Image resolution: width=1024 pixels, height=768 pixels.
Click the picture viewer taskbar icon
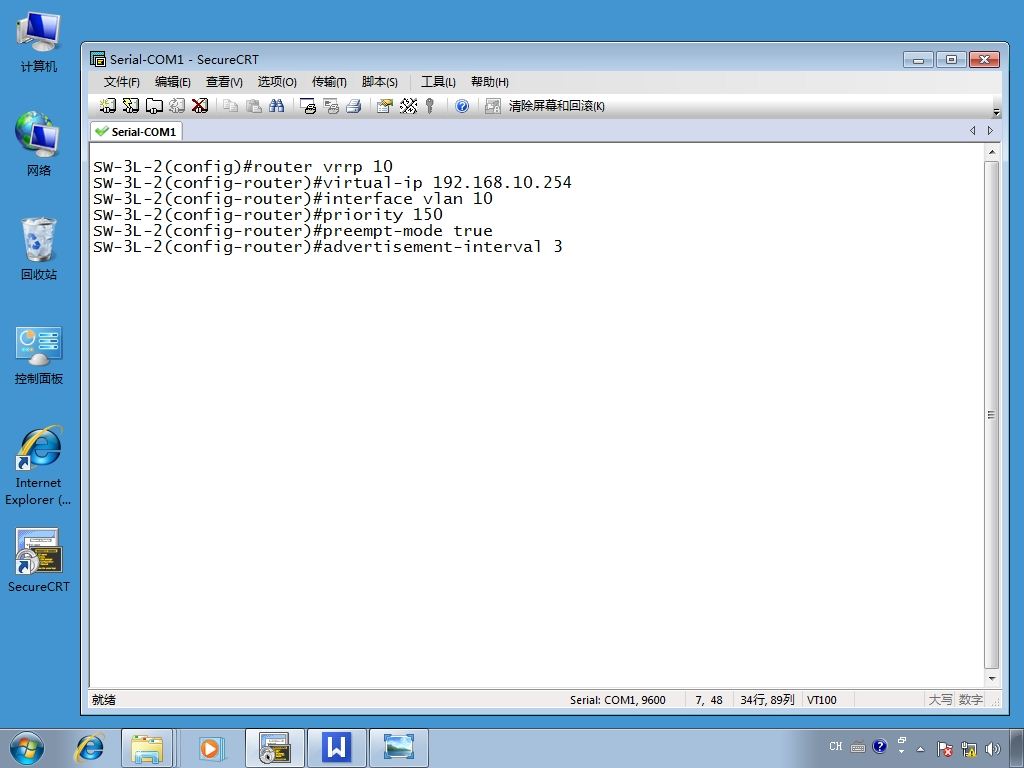tap(398, 748)
